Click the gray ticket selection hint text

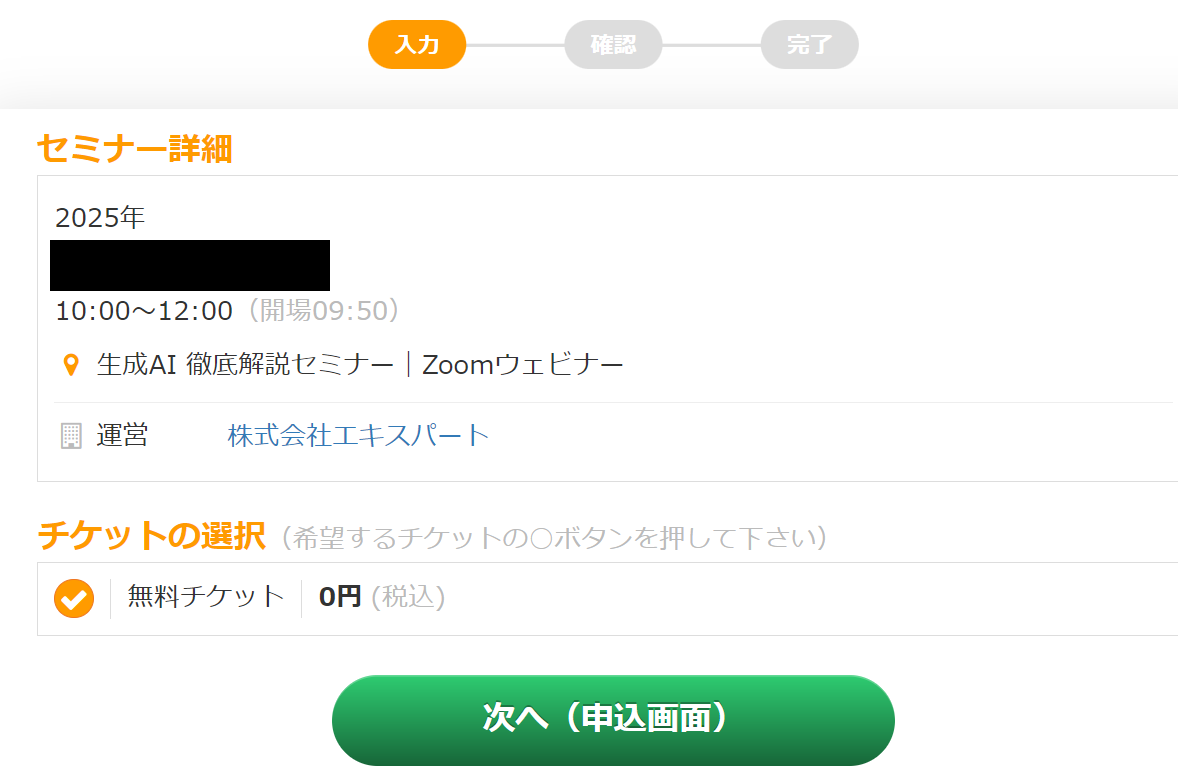(554, 538)
